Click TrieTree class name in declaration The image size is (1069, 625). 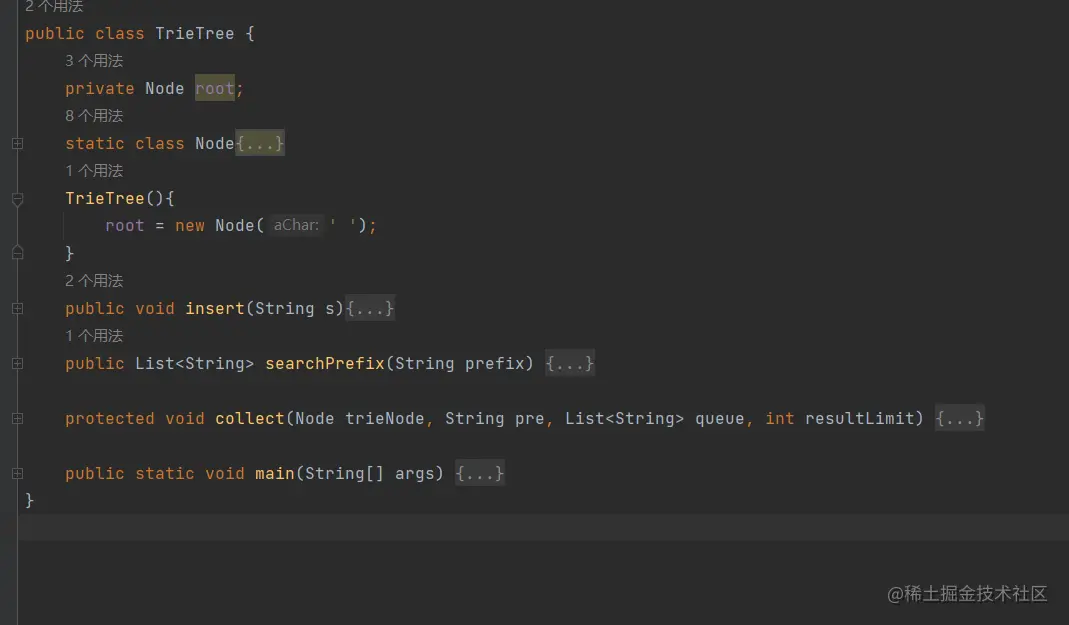[x=194, y=33]
